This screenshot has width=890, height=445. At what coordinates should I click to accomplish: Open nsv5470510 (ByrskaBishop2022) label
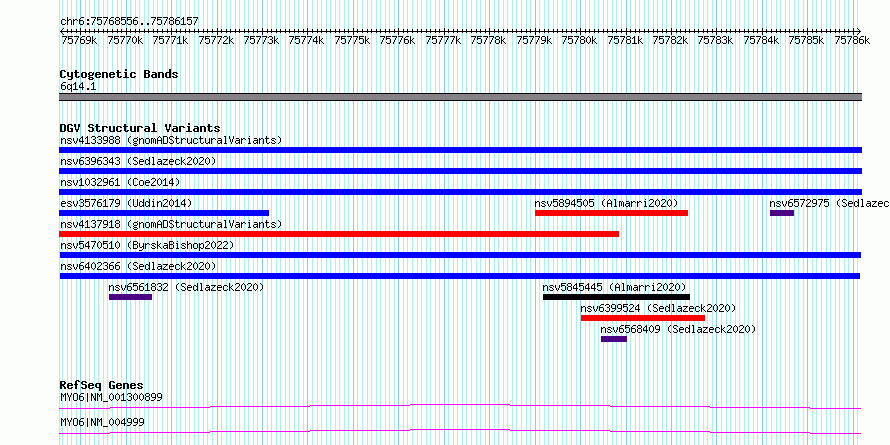click(x=147, y=245)
